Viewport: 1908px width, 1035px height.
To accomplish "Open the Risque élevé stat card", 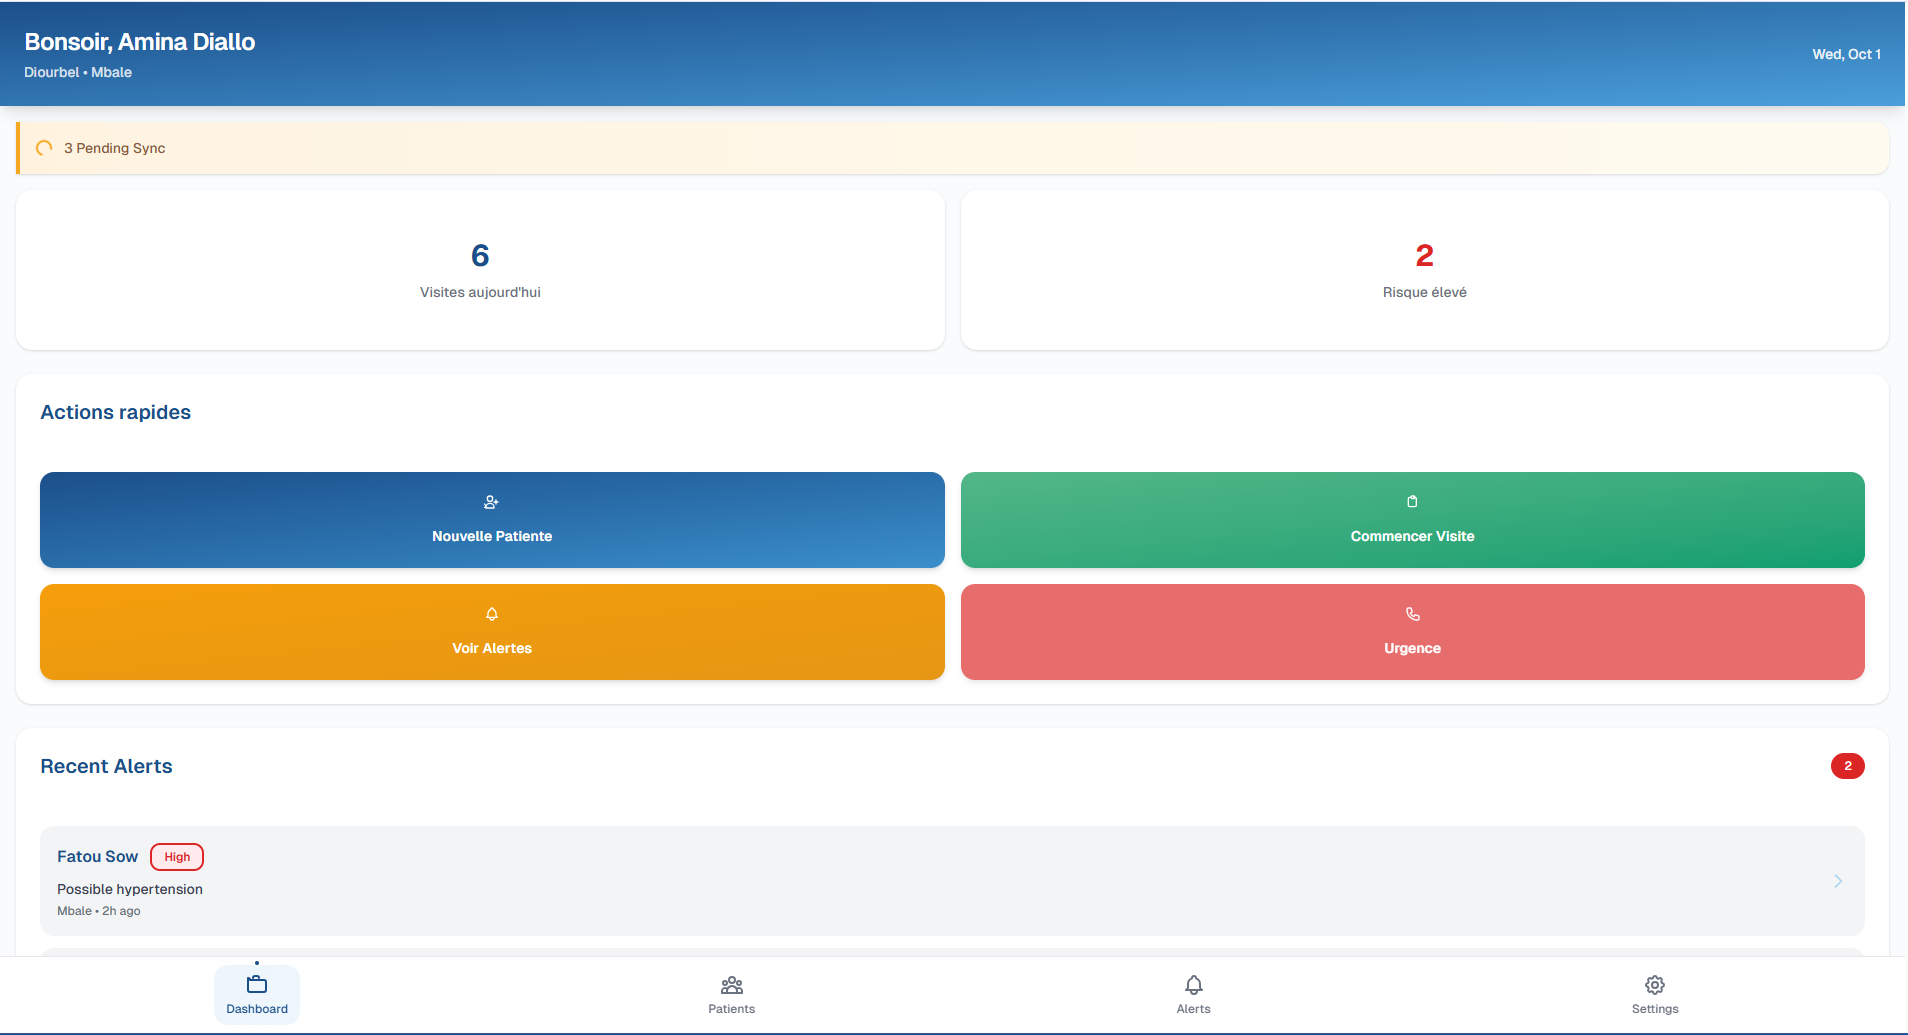I will point(1423,270).
